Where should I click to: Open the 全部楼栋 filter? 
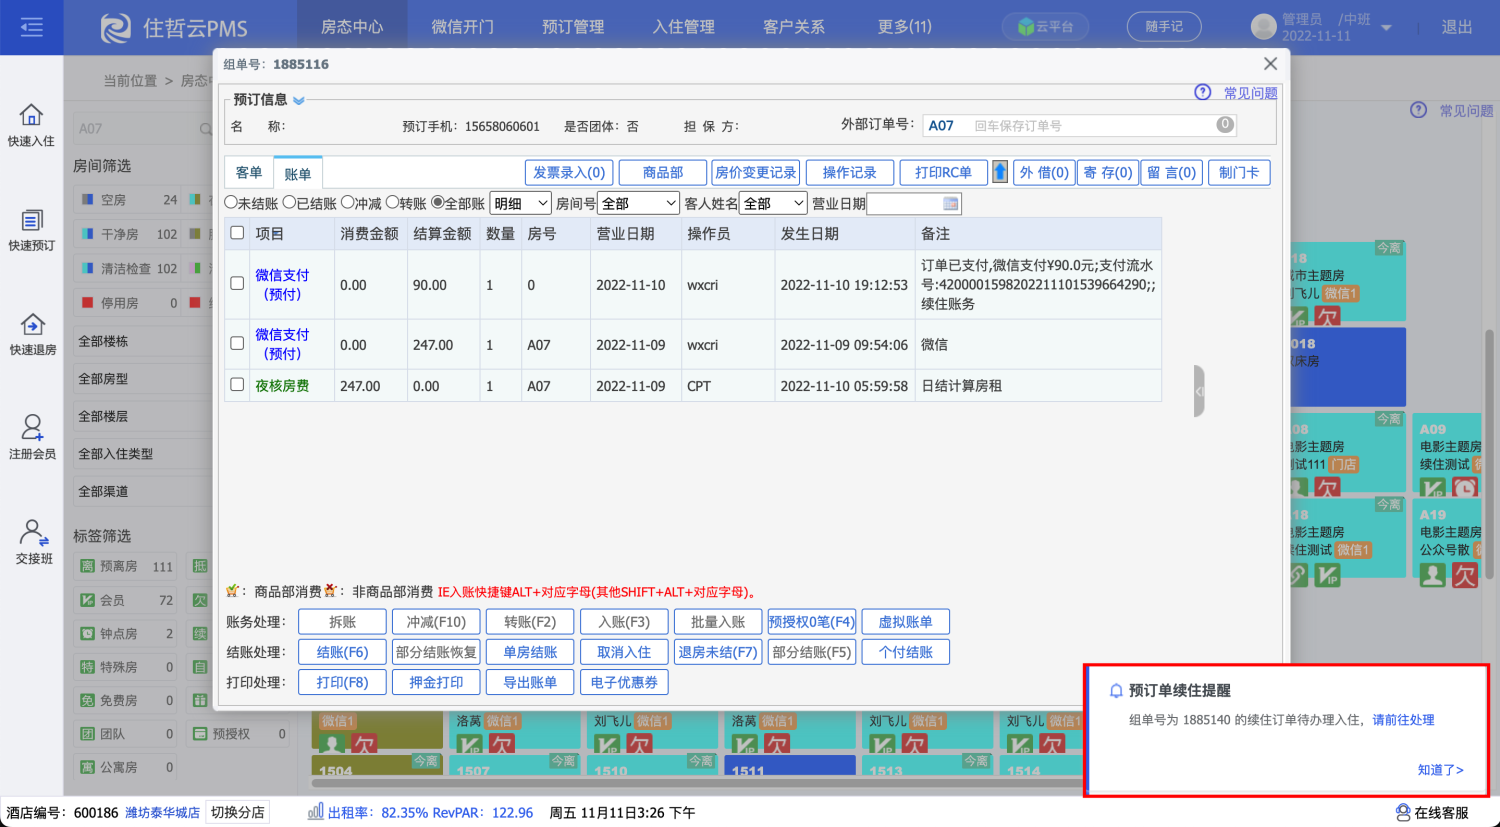[140, 341]
